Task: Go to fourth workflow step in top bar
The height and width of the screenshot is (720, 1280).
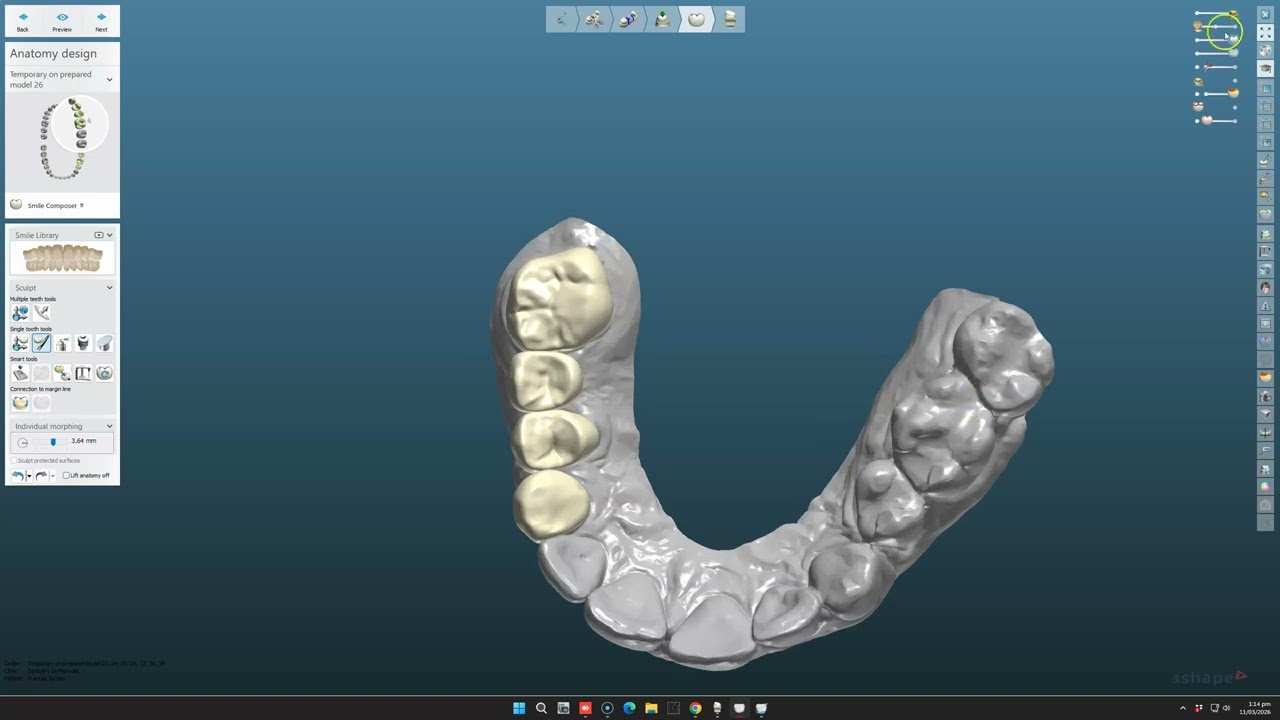Action: pyautogui.click(x=662, y=19)
